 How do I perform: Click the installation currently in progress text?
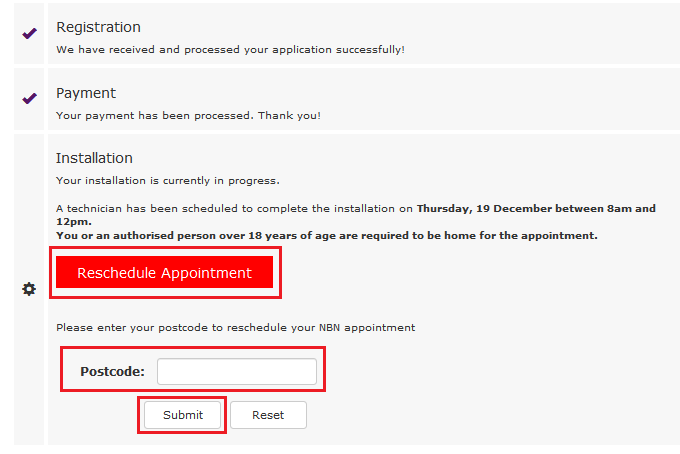168,181
